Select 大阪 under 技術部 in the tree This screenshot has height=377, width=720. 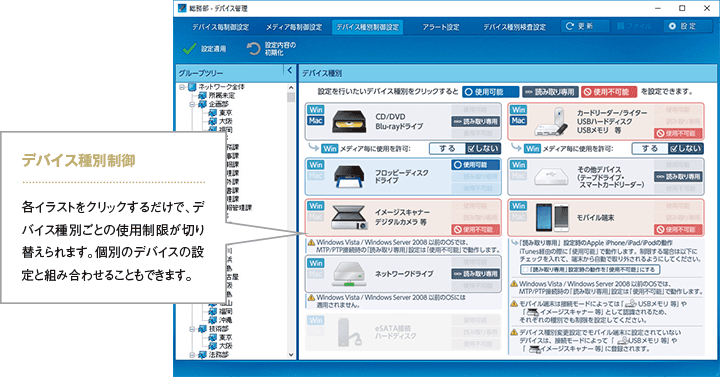(225, 346)
